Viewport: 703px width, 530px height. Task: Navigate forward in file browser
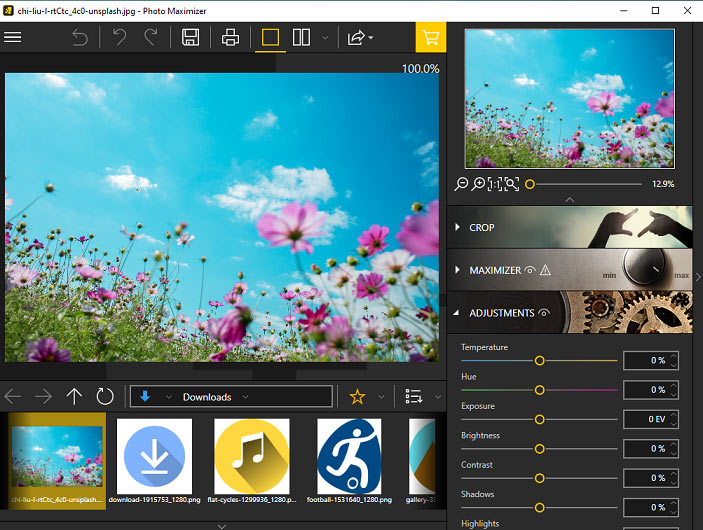click(43, 396)
